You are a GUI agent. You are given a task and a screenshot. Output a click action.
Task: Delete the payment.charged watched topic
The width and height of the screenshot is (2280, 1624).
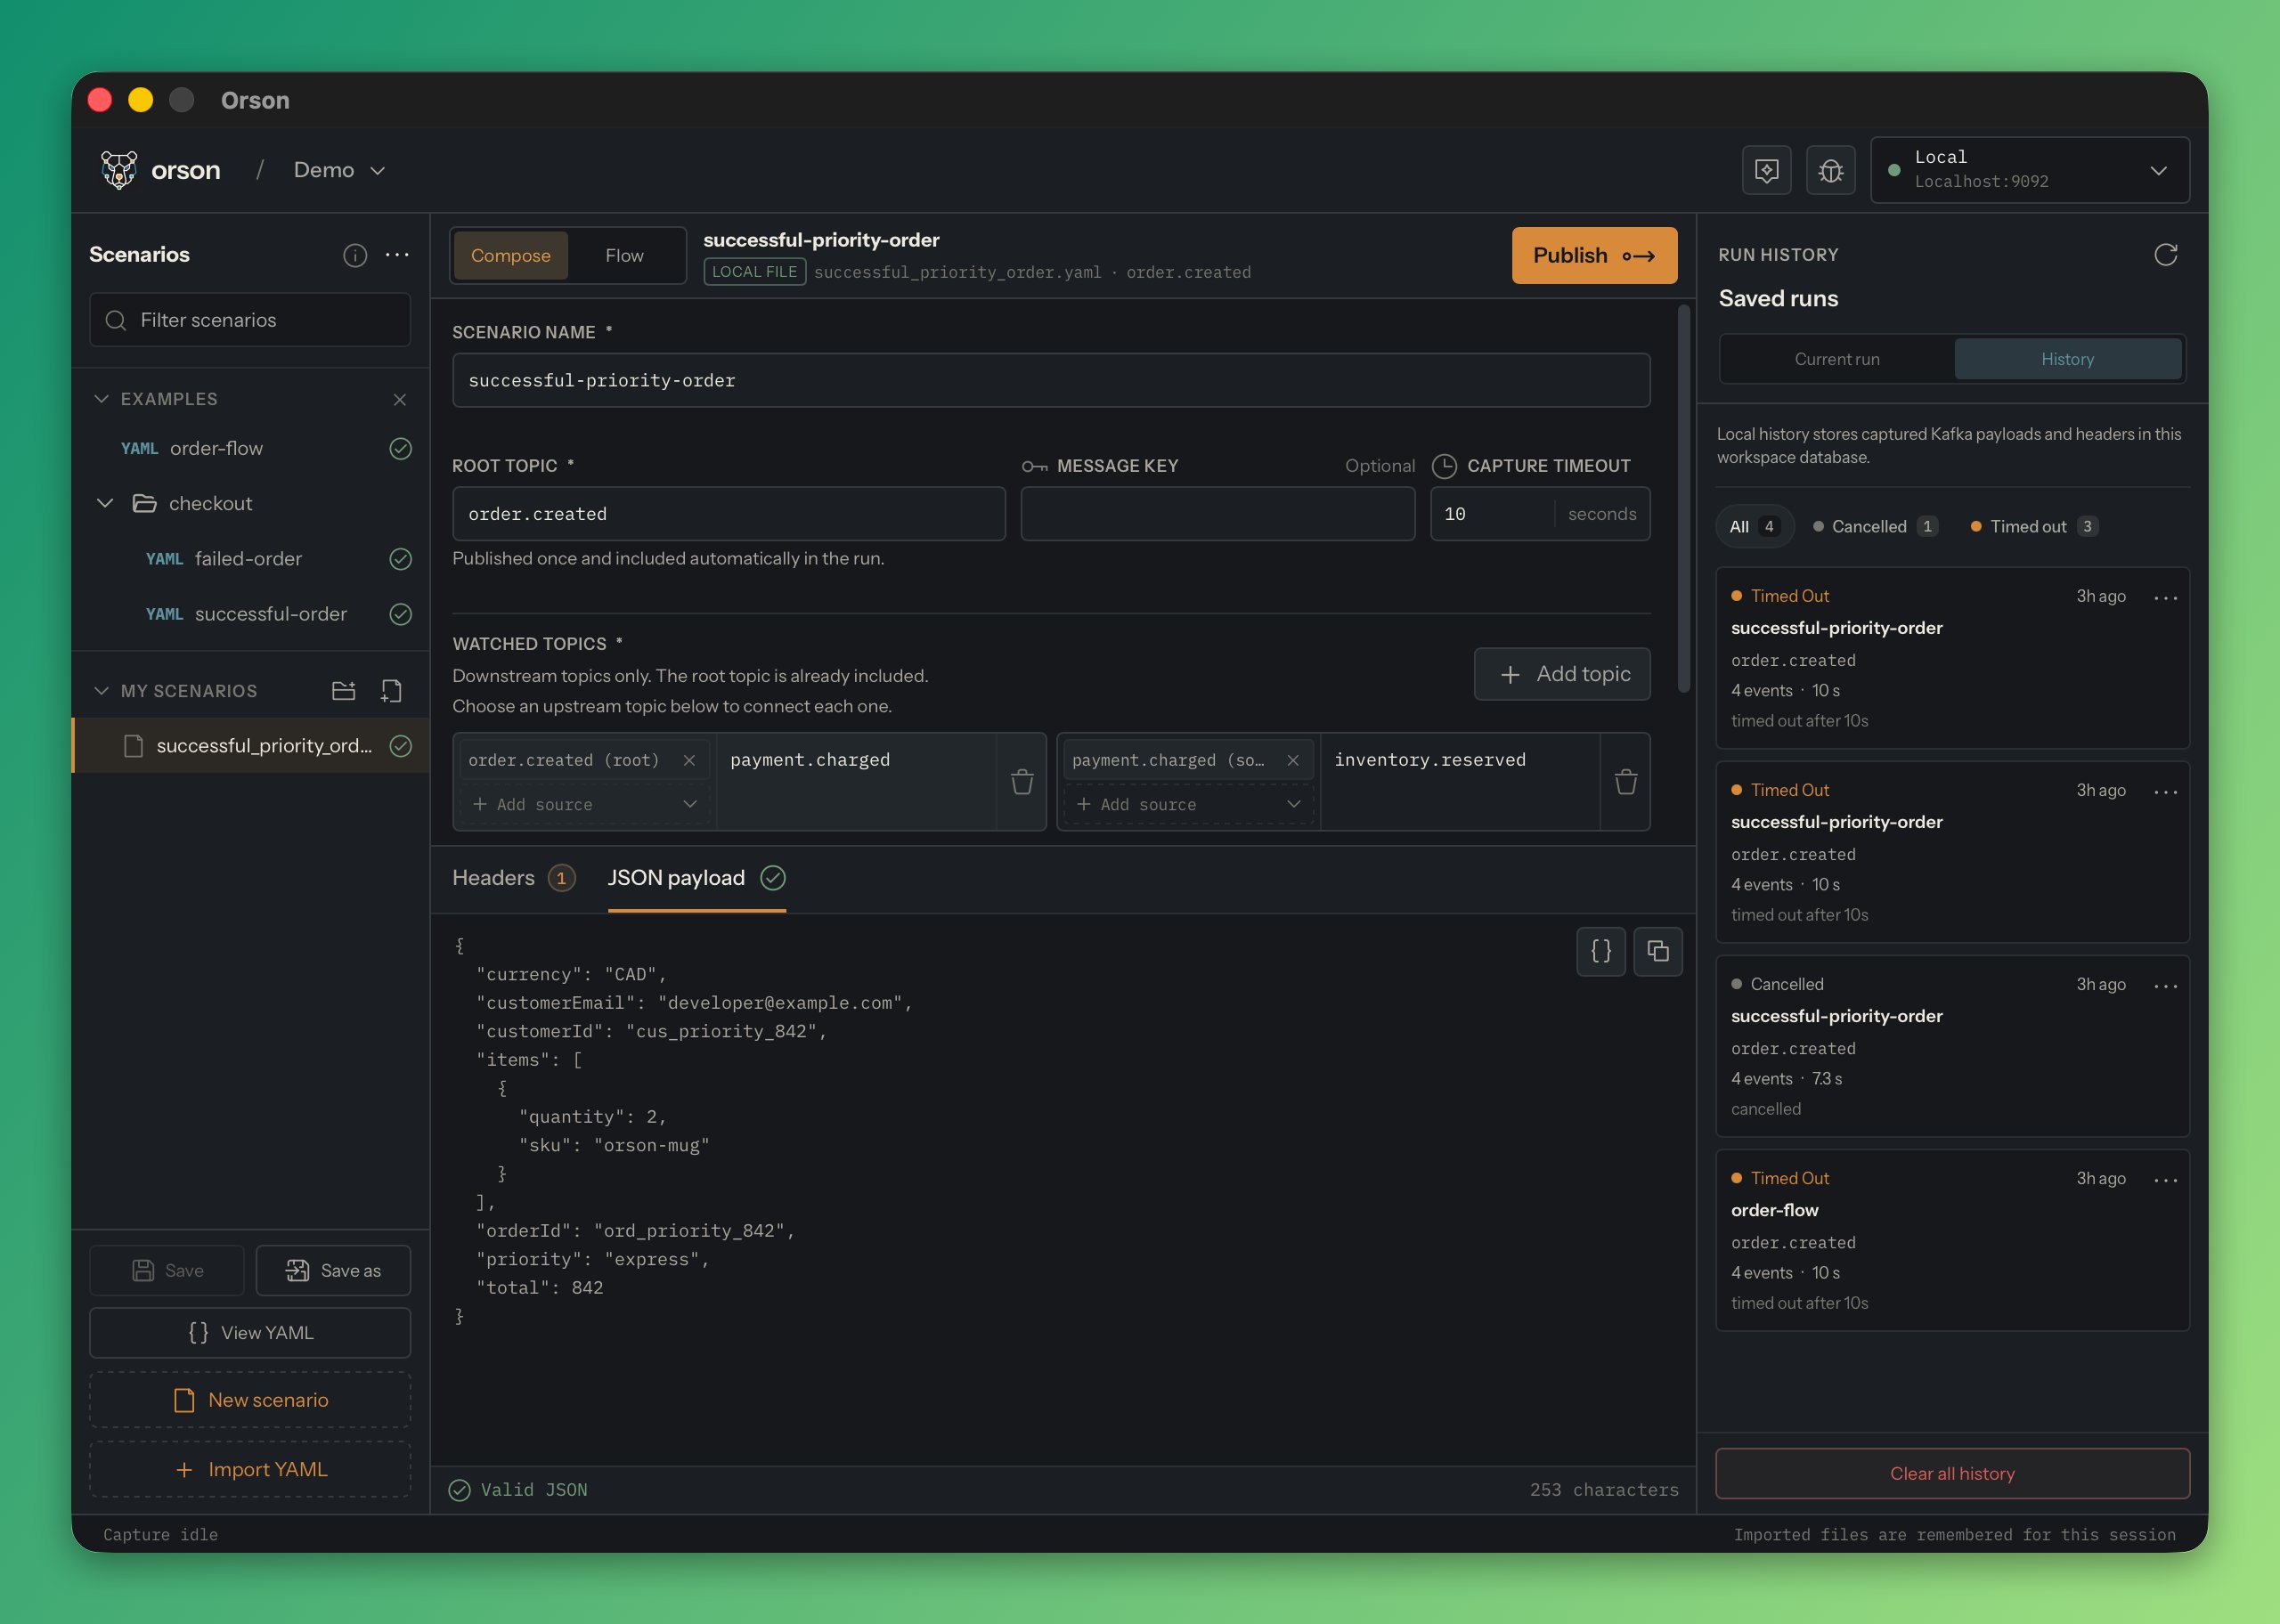click(1022, 782)
